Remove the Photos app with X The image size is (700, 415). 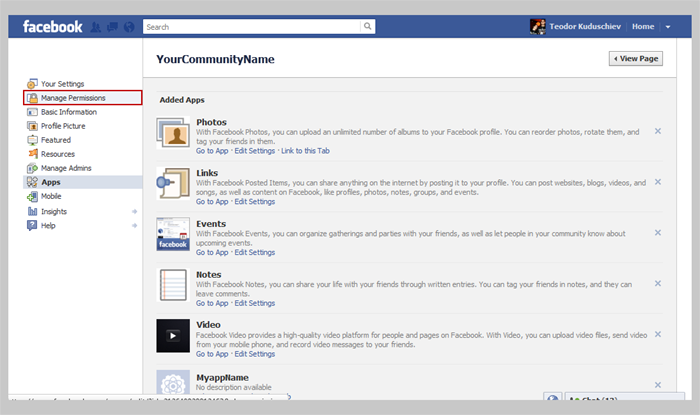658,131
